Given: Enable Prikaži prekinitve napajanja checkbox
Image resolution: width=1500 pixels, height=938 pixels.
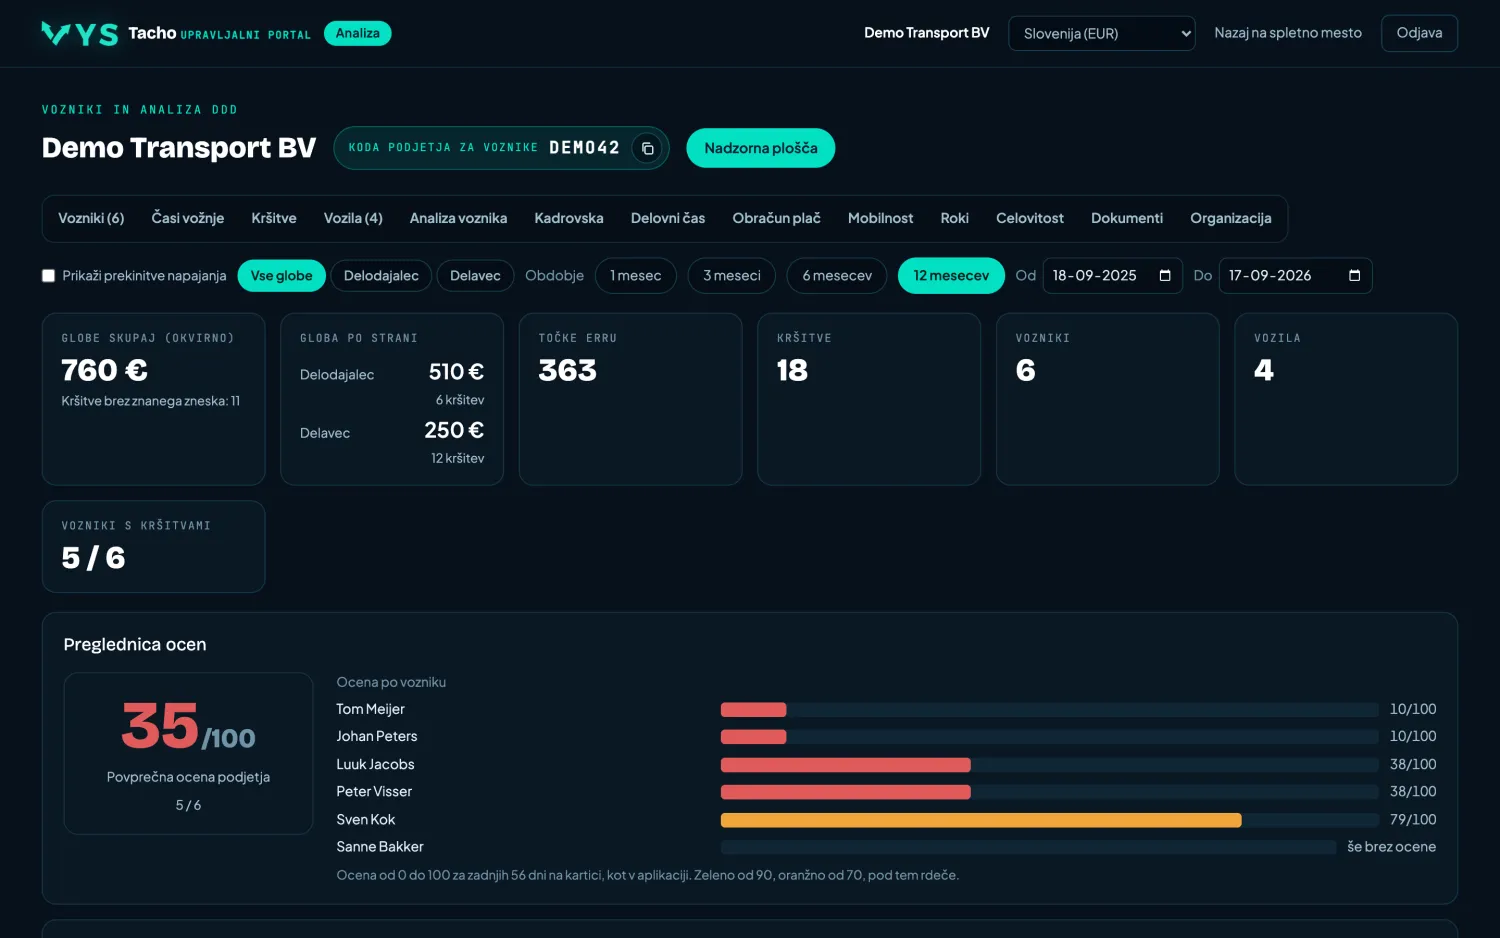Looking at the screenshot, I should click(x=48, y=275).
